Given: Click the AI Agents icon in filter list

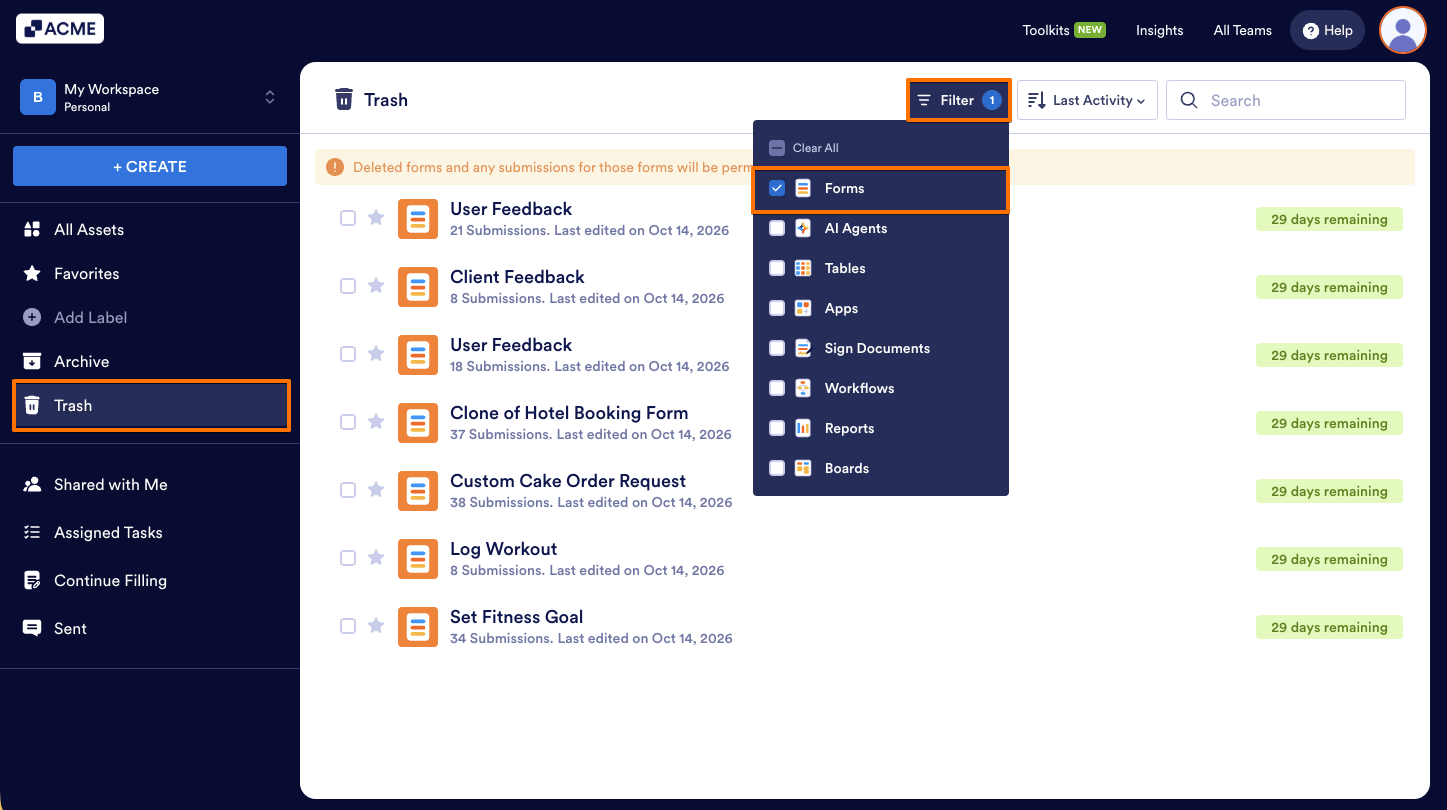Looking at the screenshot, I should point(803,228).
